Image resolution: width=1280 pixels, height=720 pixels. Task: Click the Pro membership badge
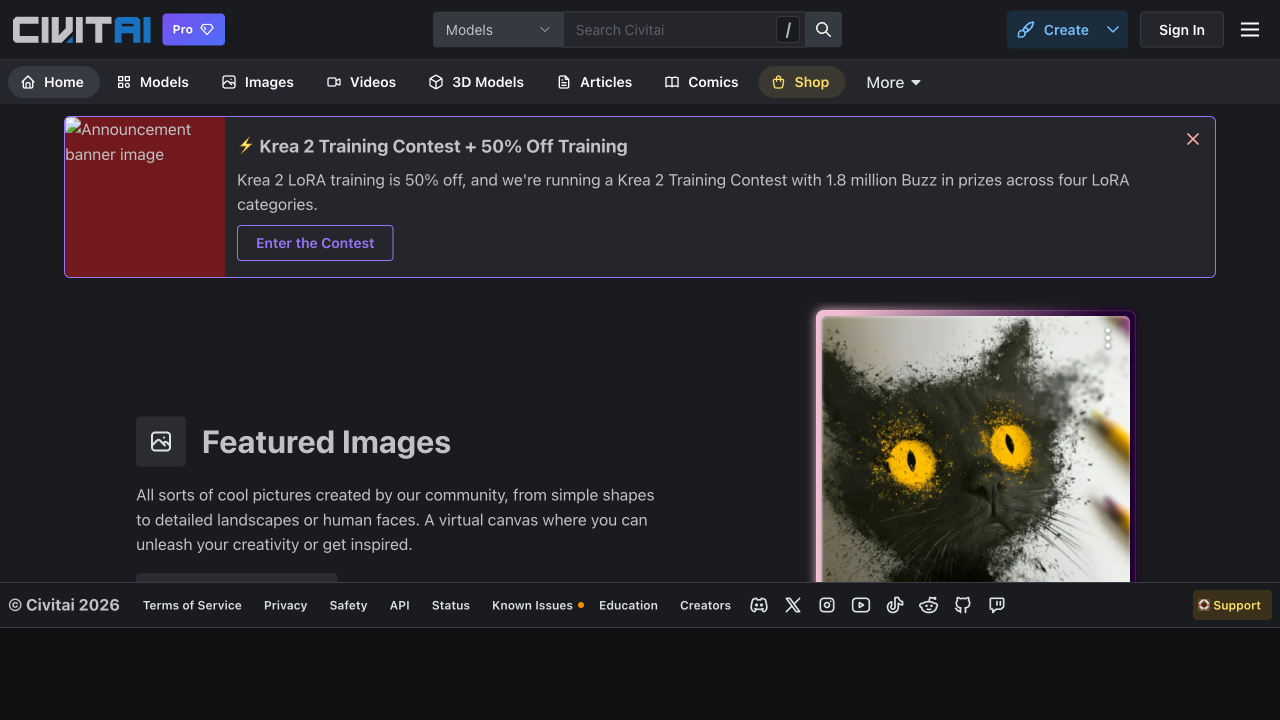point(194,30)
